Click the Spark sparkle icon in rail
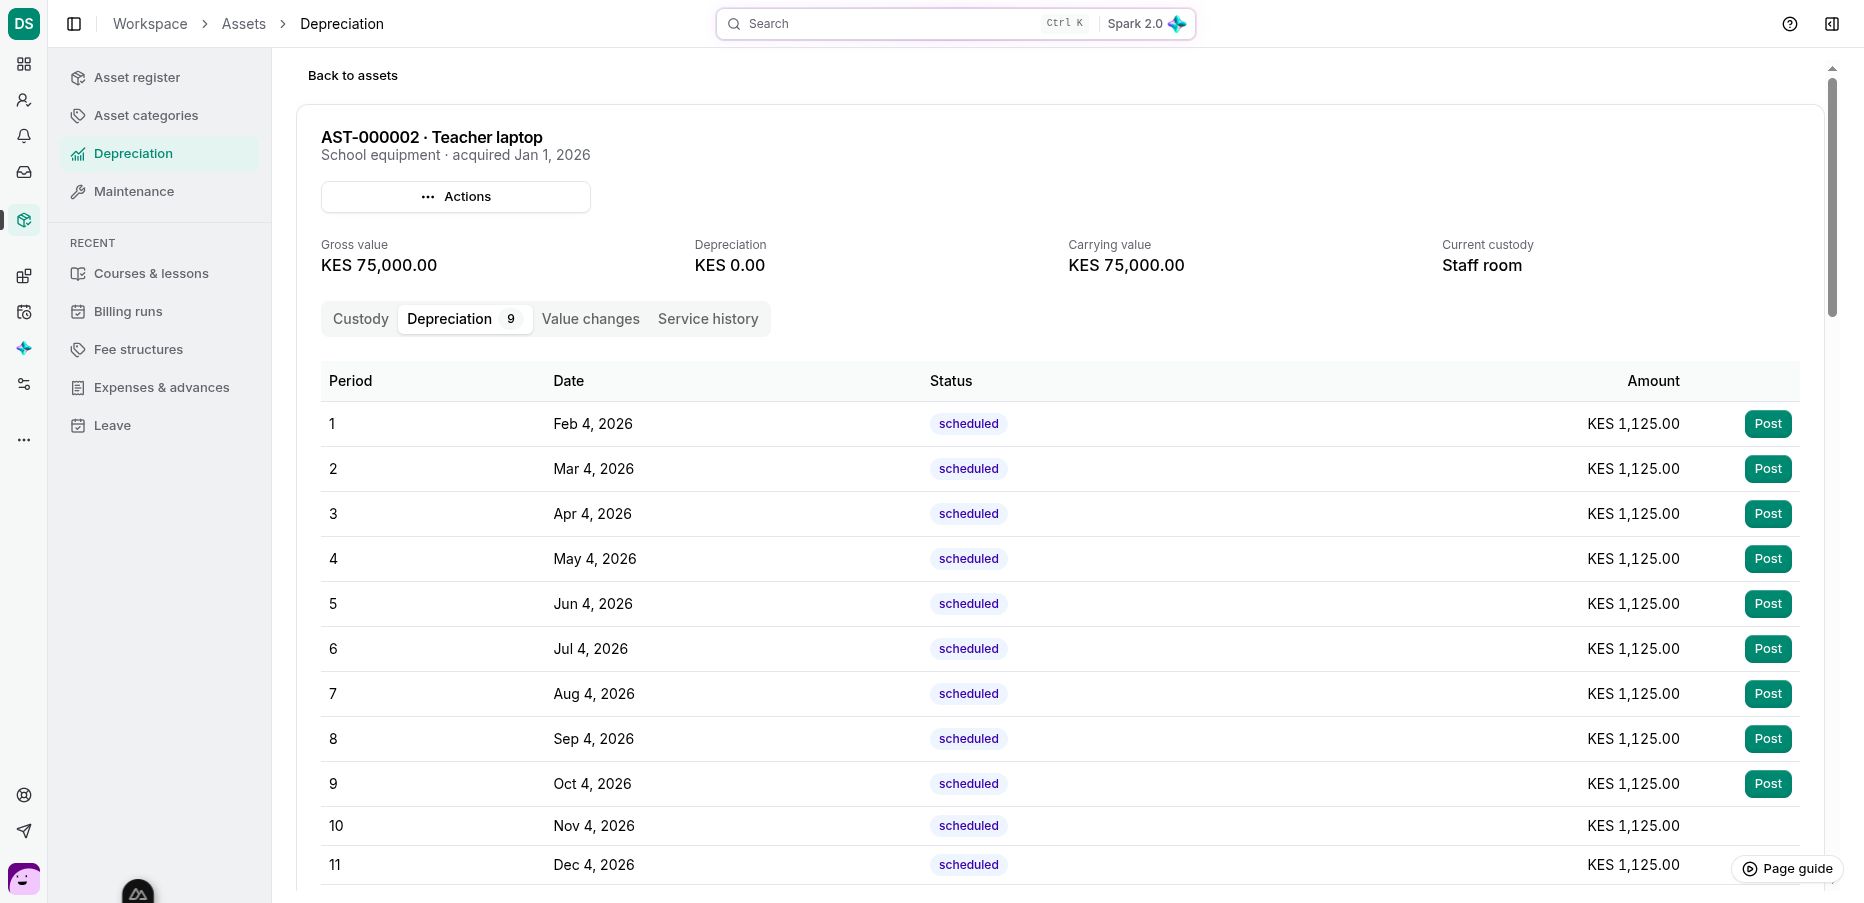The width and height of the screenshot is (1864, 903). pos(24,348)
